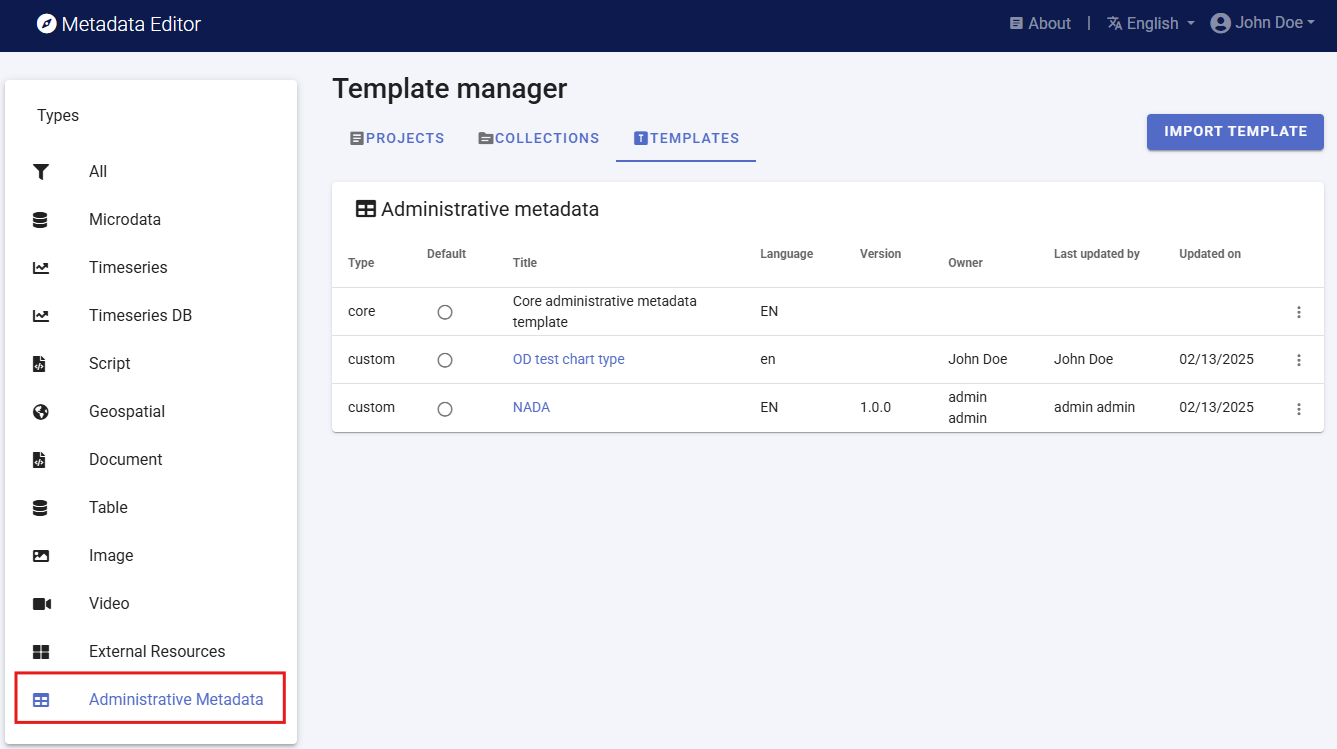The image size is (1337, 749).
Task: Set Core administrative template as default
Action: [445, 312]
